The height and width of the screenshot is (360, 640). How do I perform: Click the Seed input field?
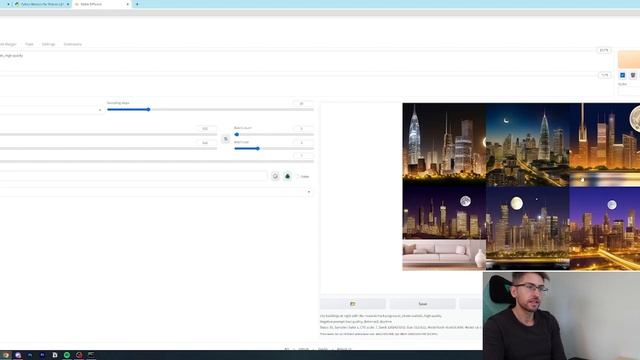(133, 176)
